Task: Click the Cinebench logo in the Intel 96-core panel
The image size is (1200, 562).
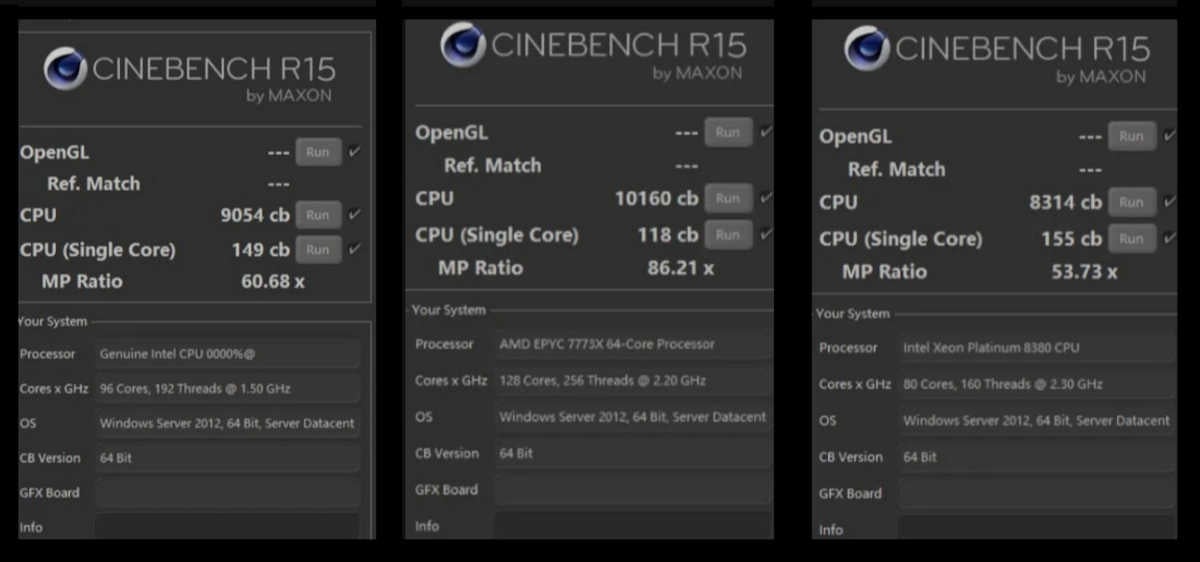Action: point(65,69)
